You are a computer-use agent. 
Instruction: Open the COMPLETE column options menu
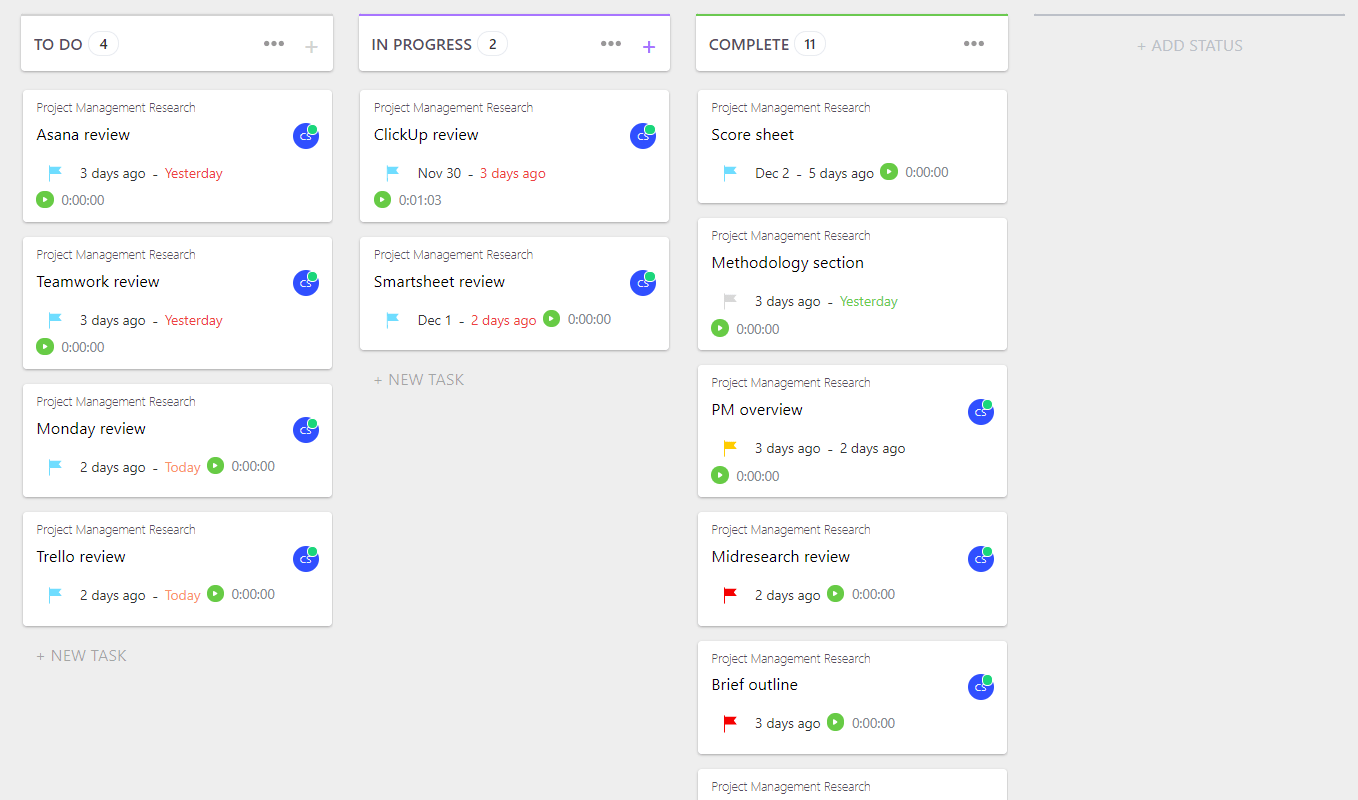[974, 43]
